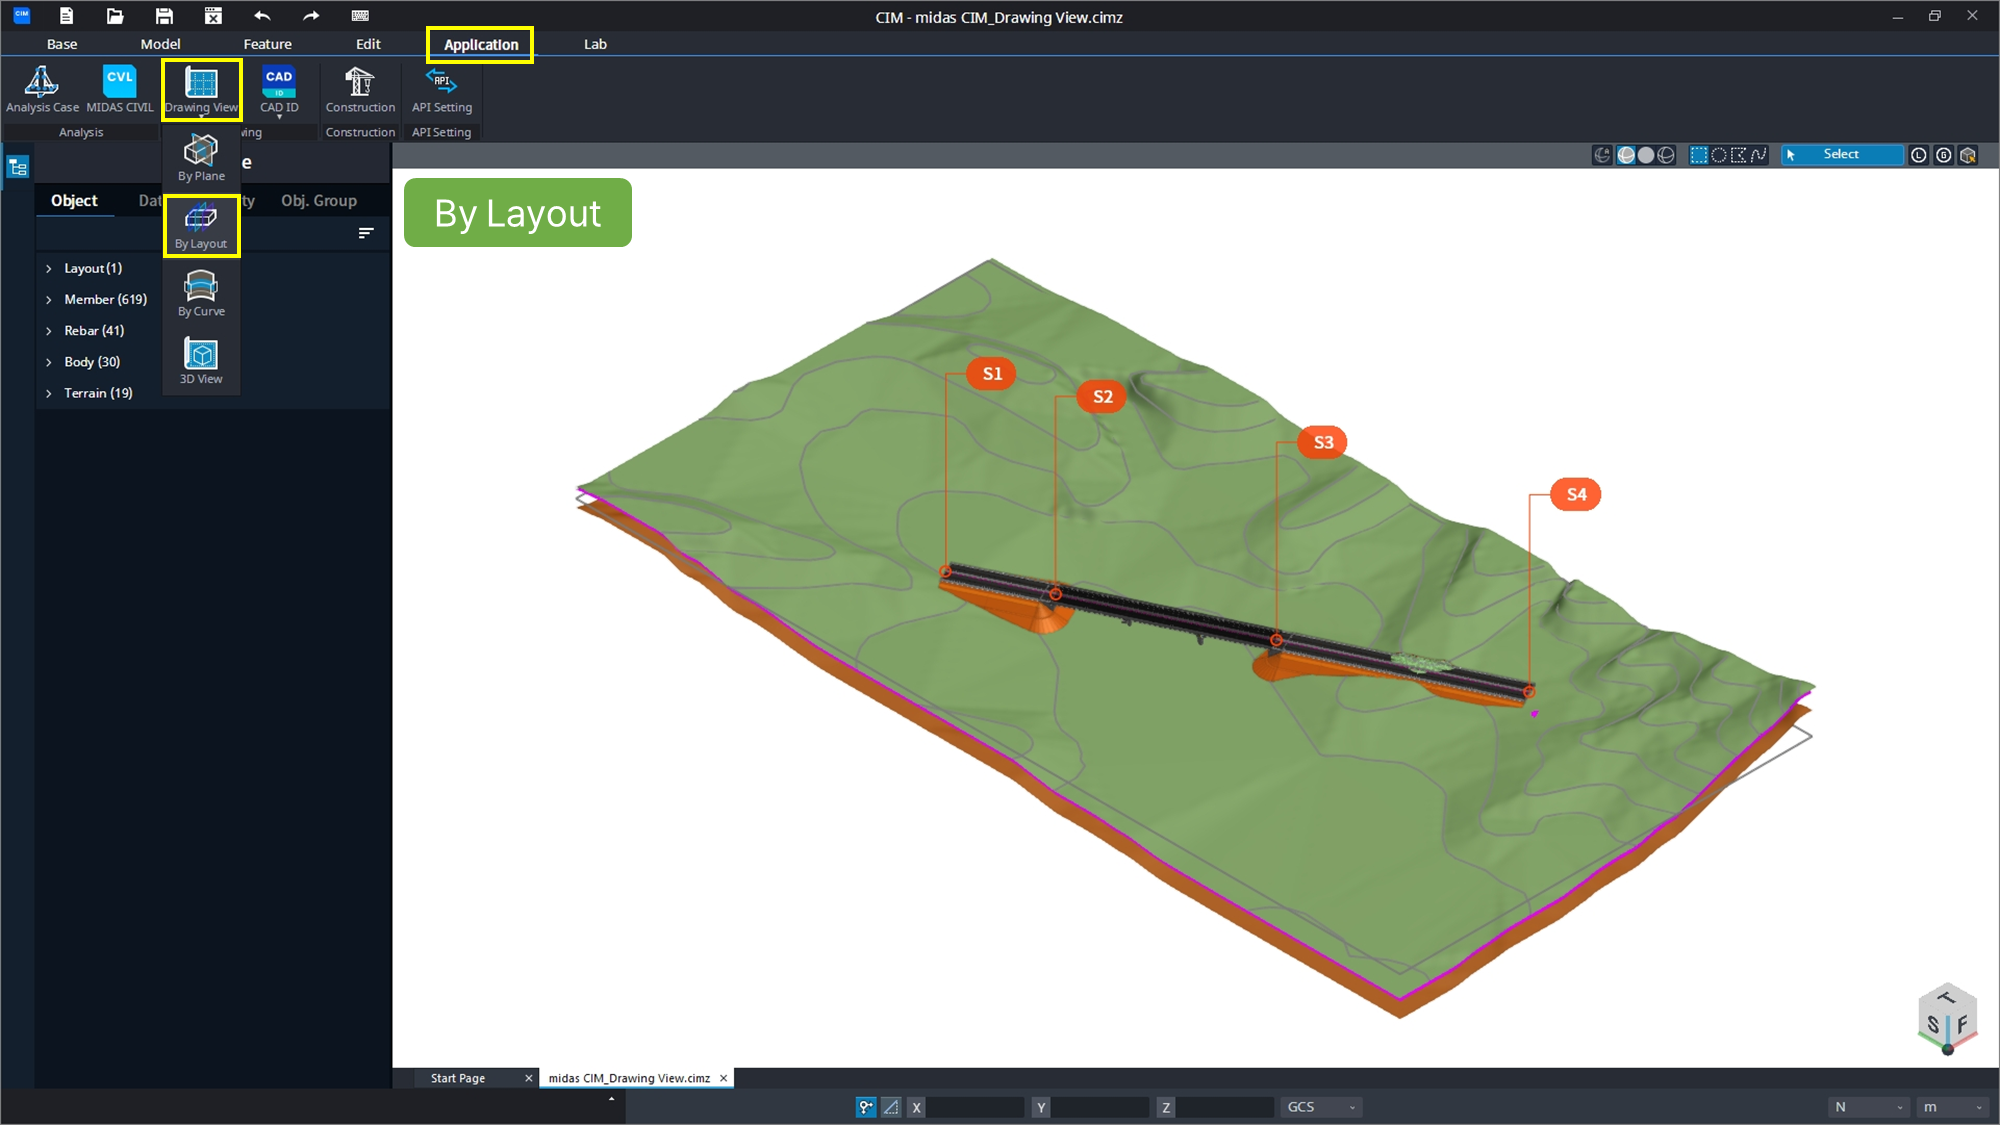Click the X coordinate input field

click(x=975, y=1107)
